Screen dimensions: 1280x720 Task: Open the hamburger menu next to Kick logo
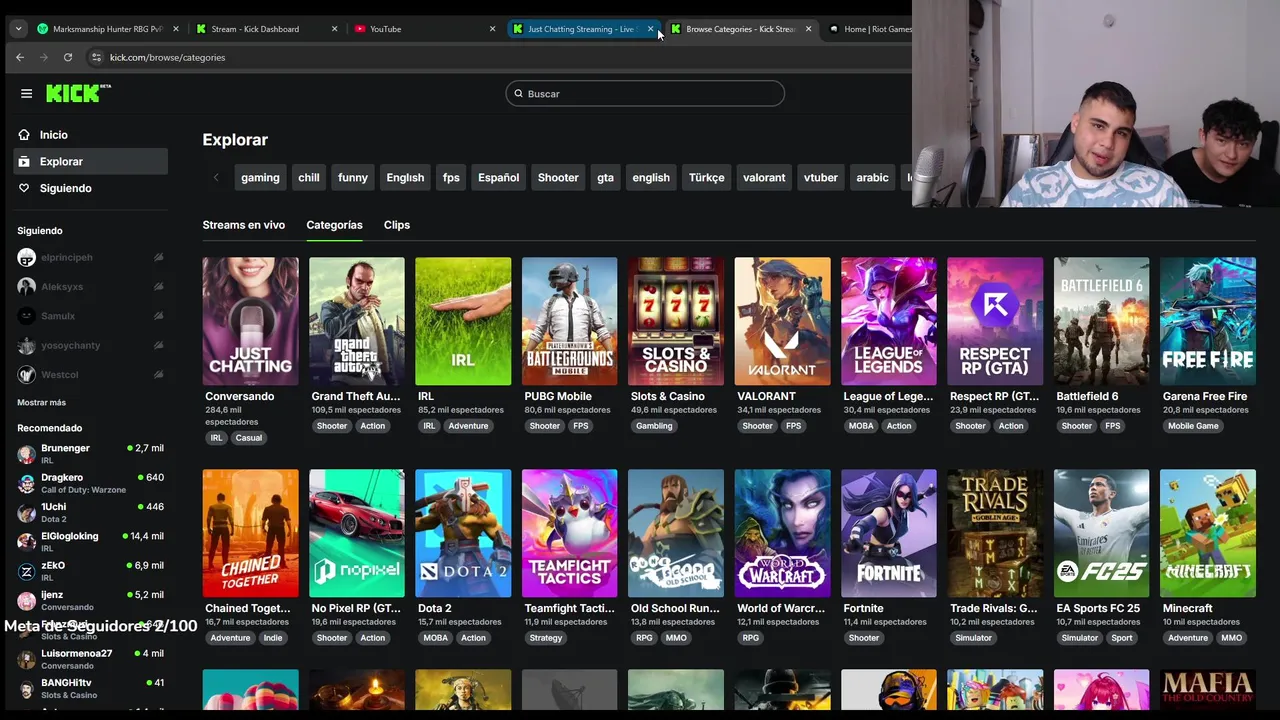[27, 93]
